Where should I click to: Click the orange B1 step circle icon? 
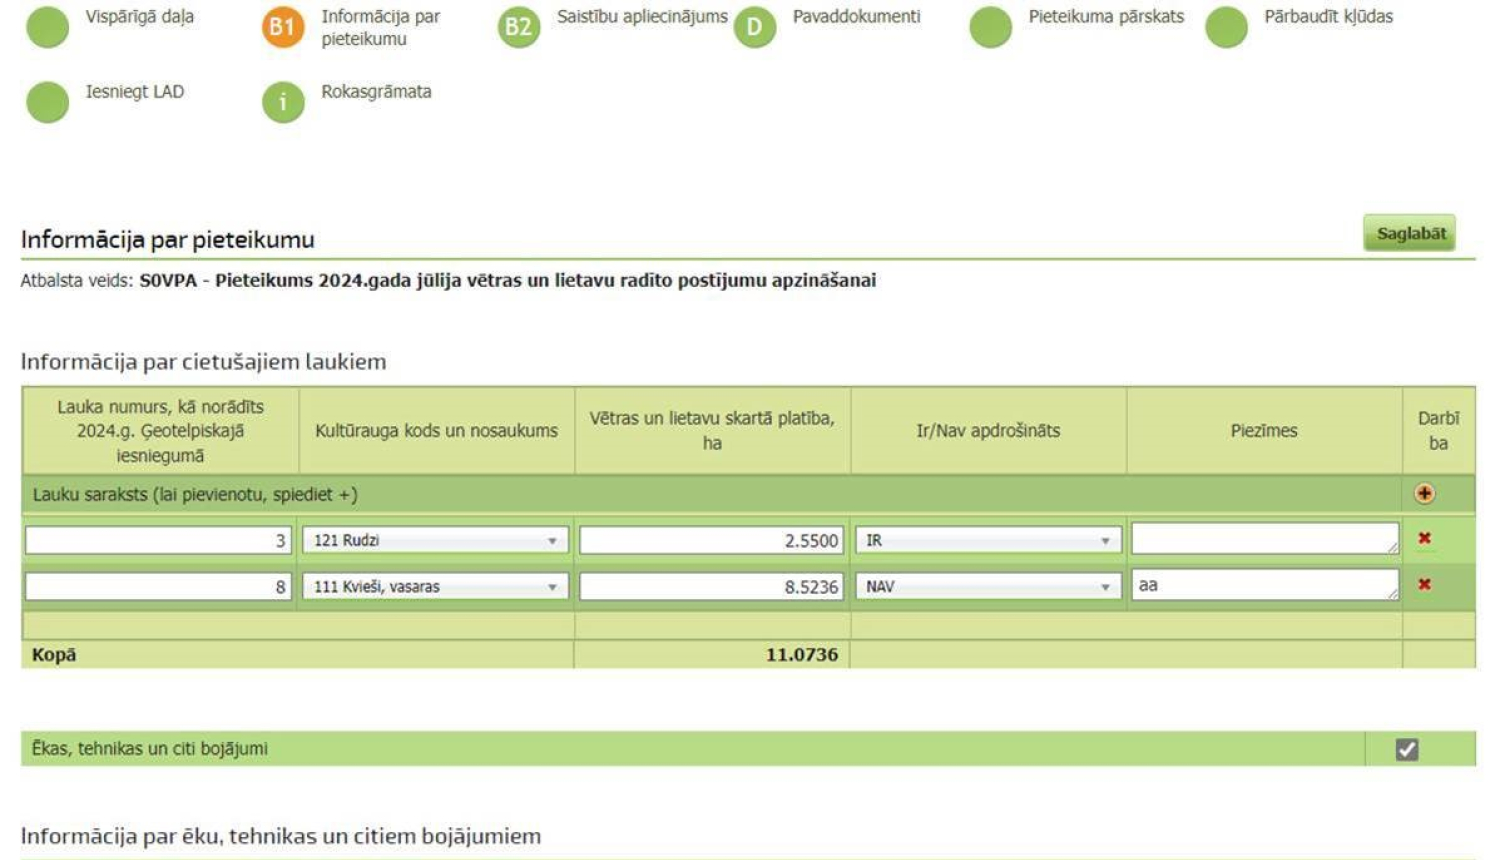tap(283, 27)
